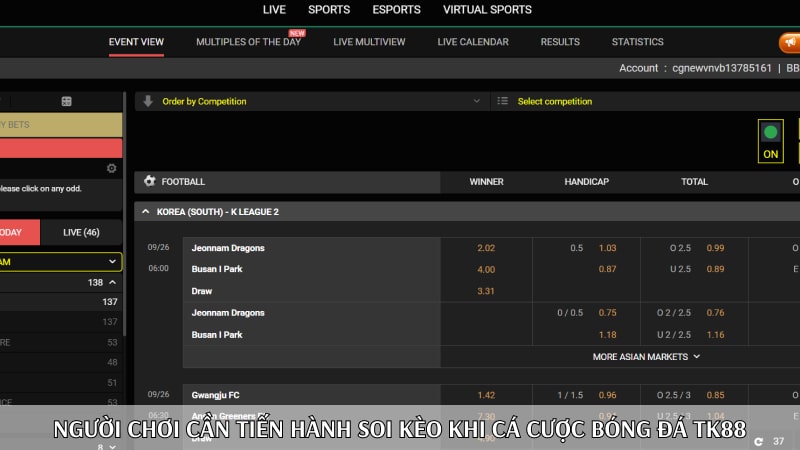Pick handicap 0/0.5 odds 0.75
800x450 pixels.
click(607, 313)
